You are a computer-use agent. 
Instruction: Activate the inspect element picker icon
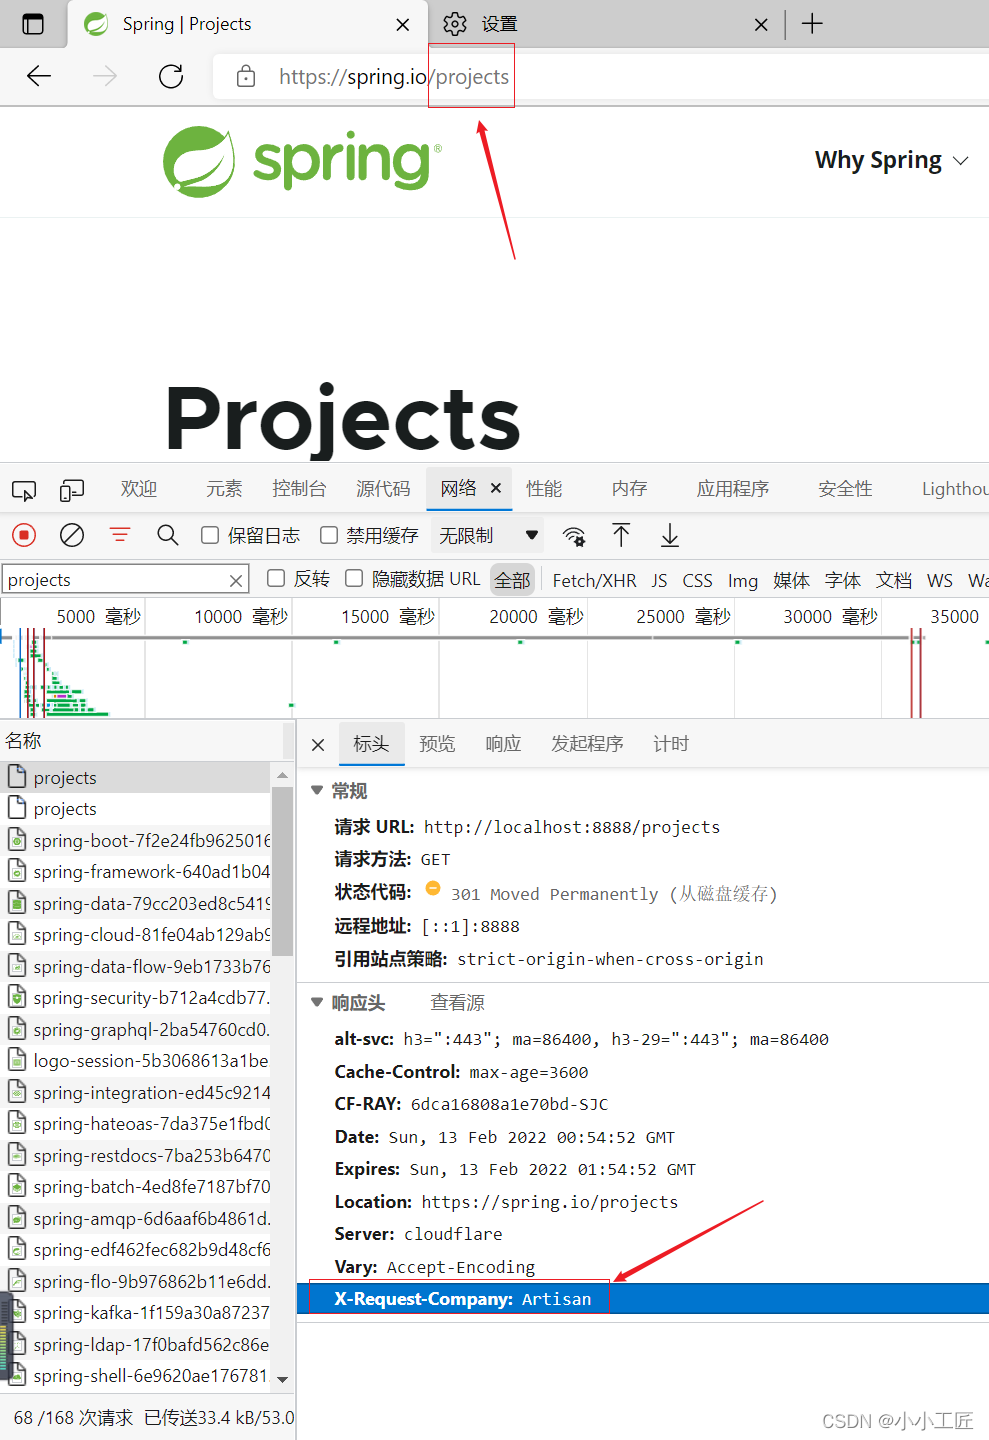coord(24,490)
